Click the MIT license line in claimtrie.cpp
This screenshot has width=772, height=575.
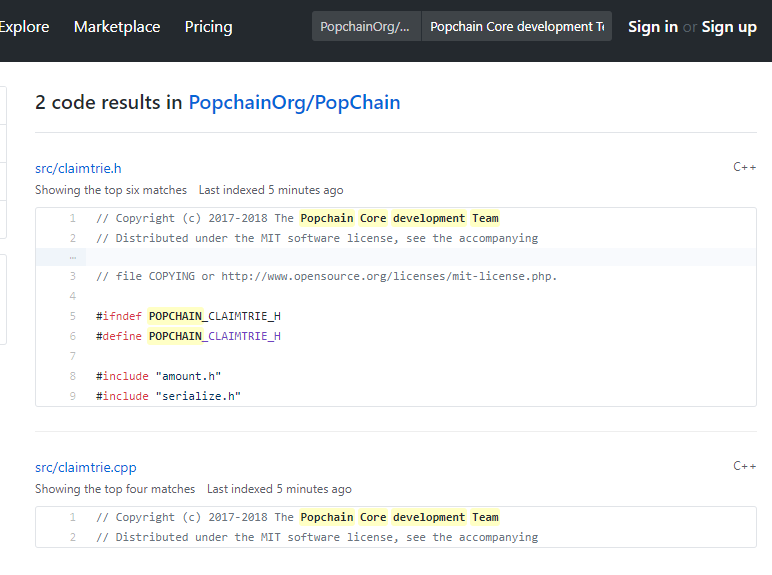pos(317,537)
